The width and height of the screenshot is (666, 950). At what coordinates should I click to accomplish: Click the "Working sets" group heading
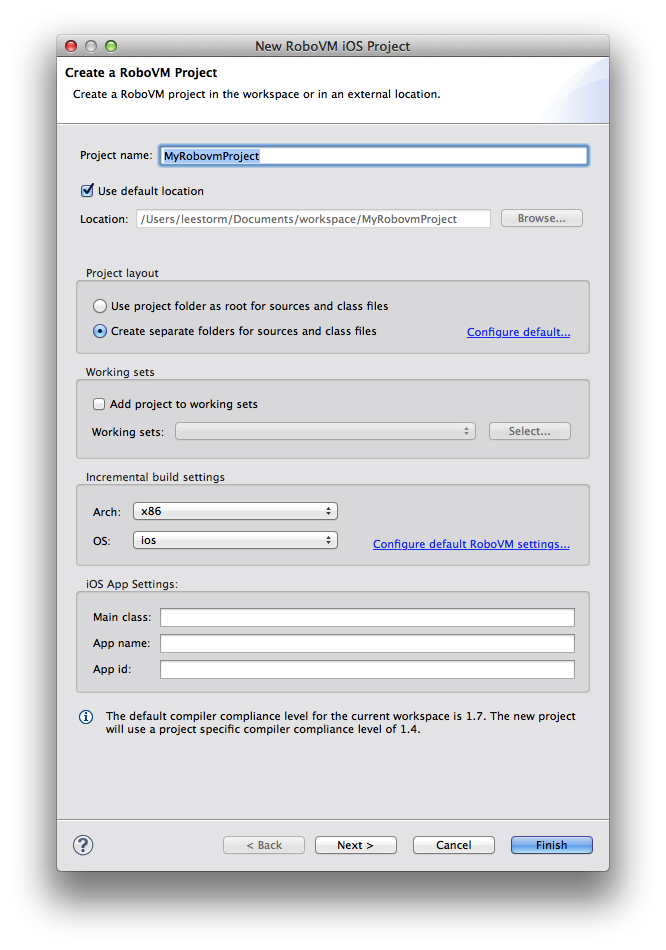[x=120, y=372]
